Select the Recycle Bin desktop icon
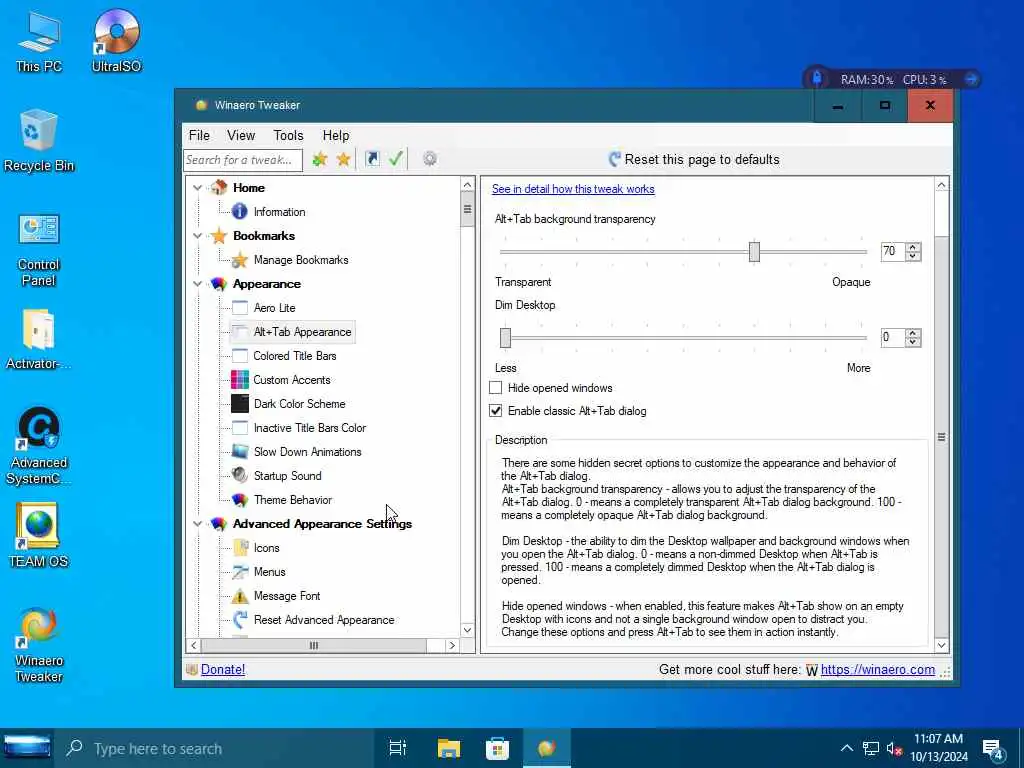 coord(39,140)
